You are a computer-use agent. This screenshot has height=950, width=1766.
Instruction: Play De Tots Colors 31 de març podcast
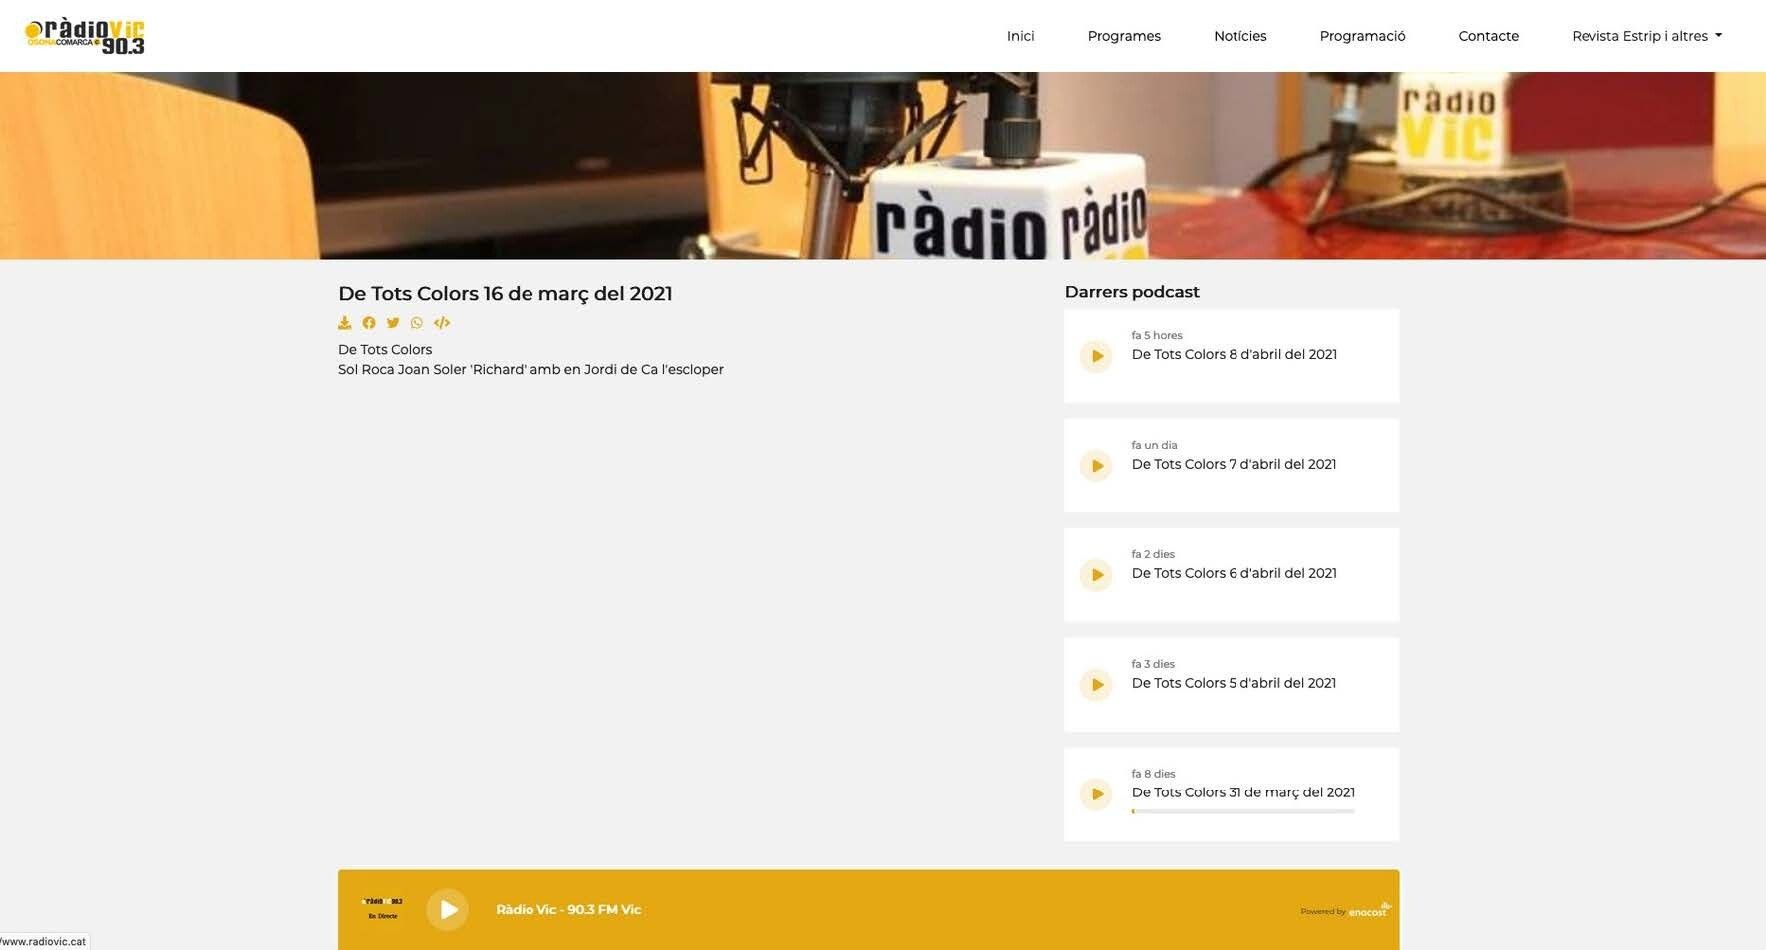tap(1096, 794)
